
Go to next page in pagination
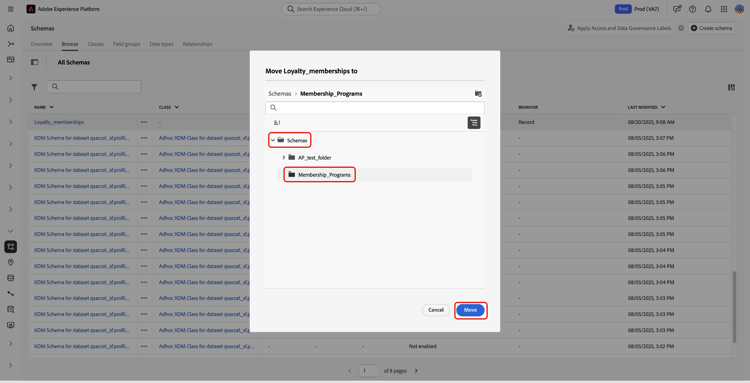pos(416,371)
